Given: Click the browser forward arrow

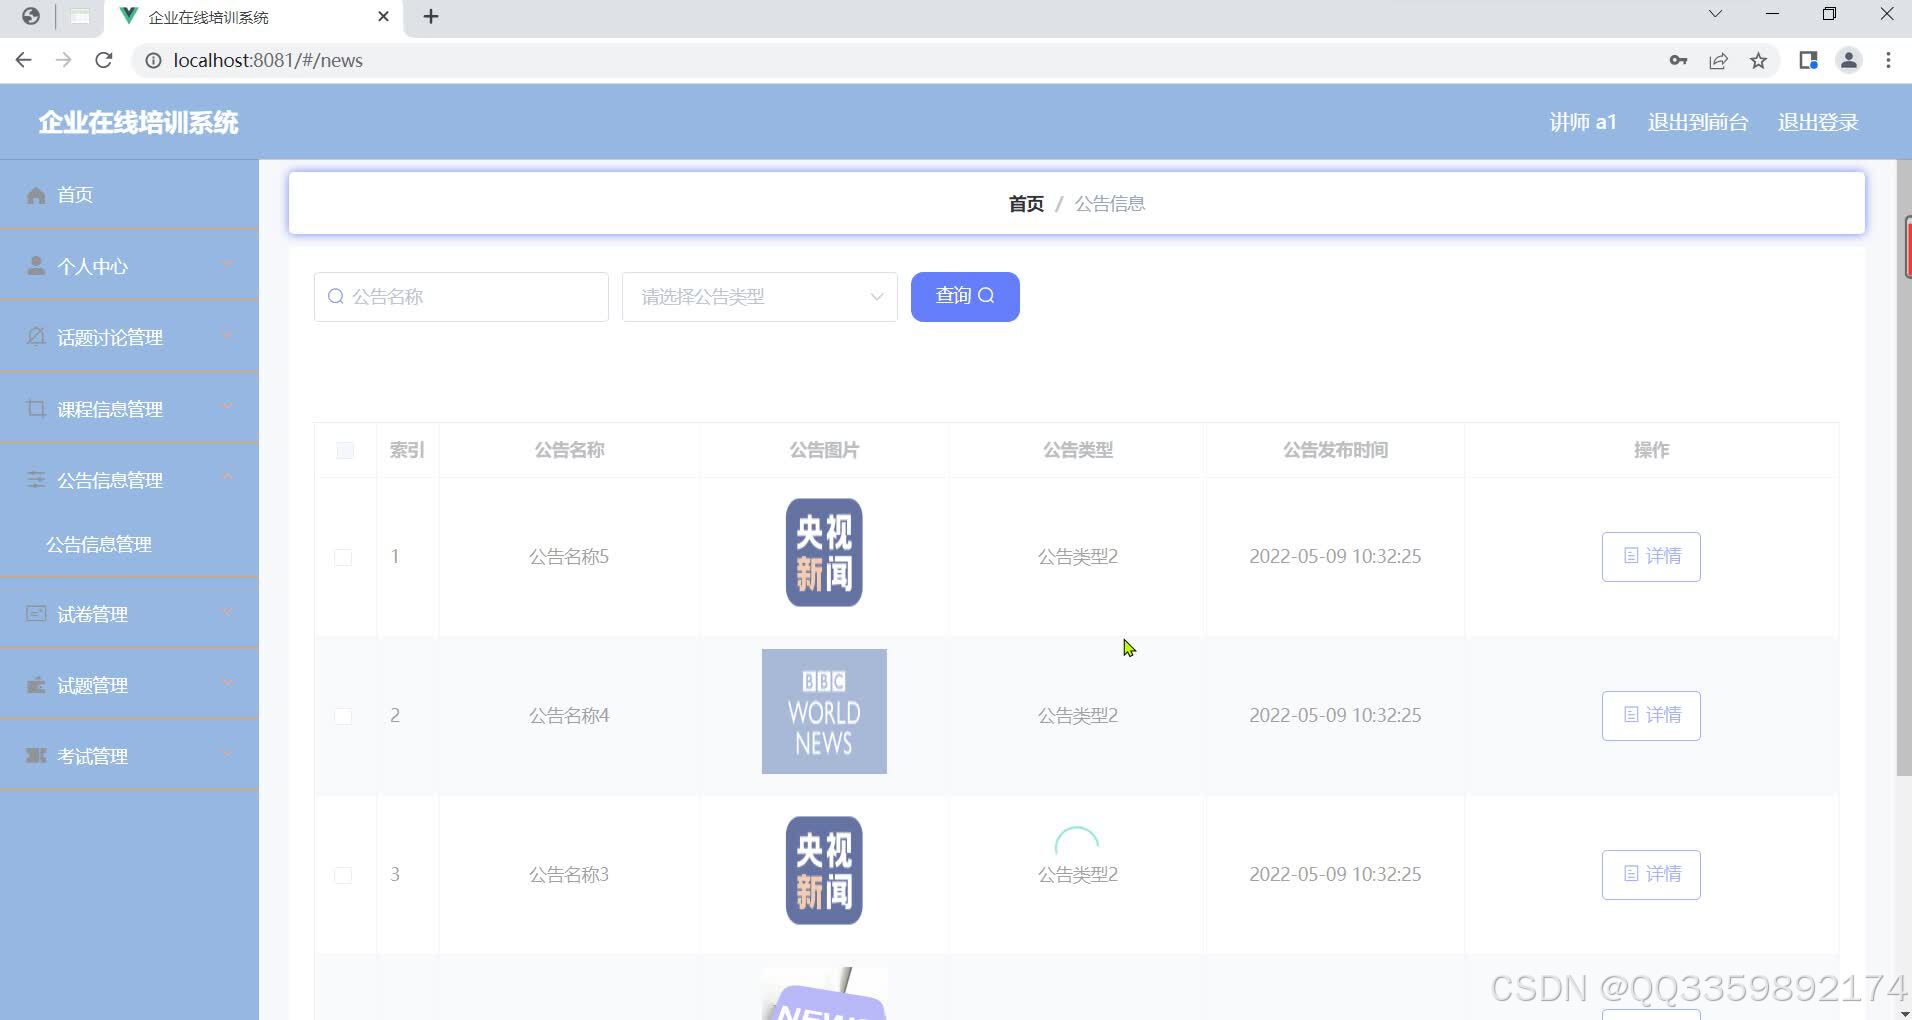Looking at the screenshot, I should tap(64, 60).
